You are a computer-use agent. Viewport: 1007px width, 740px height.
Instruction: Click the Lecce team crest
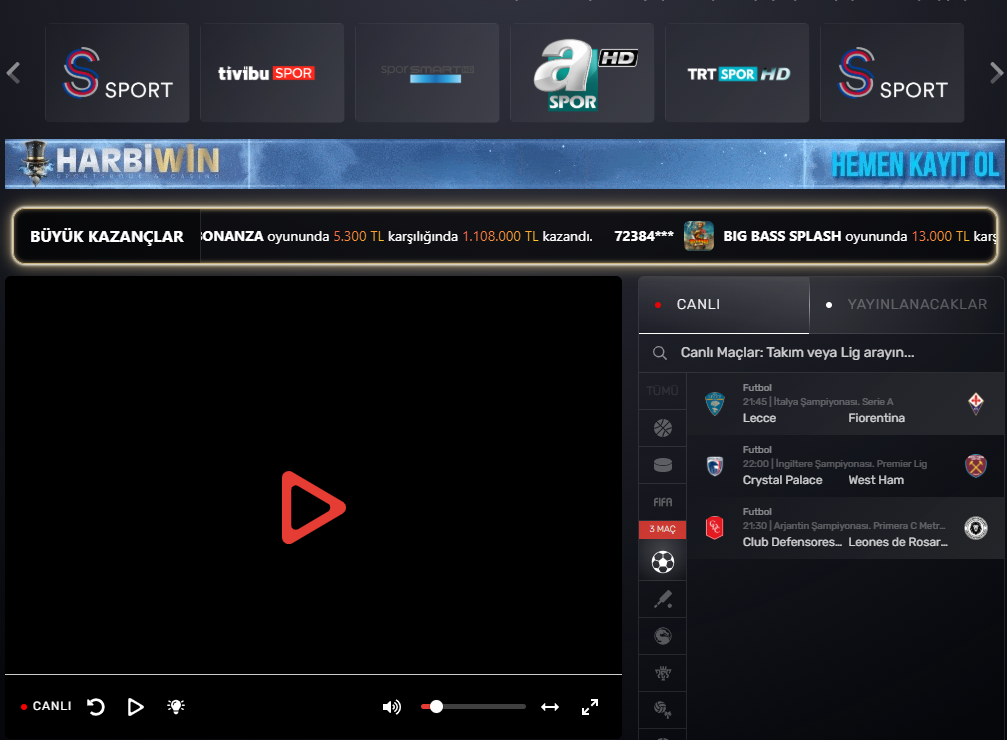tap(715, 404)
